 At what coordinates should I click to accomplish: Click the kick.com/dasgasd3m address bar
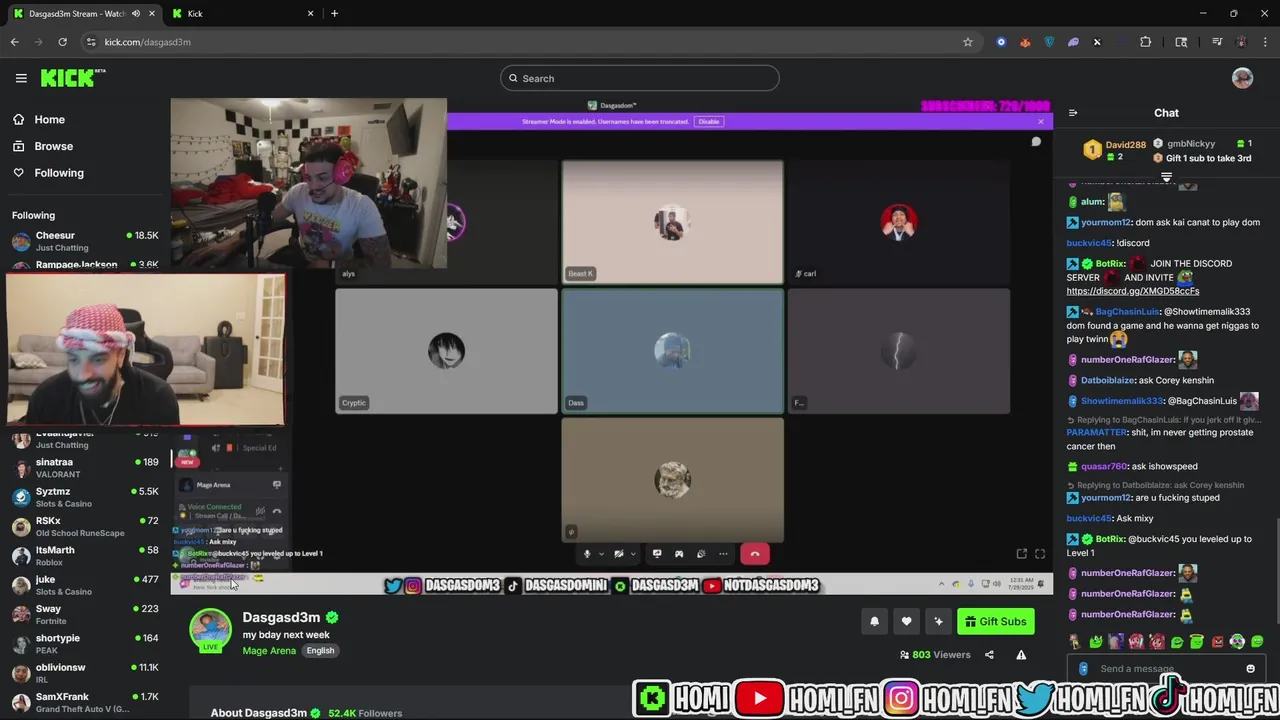[530, 42]
